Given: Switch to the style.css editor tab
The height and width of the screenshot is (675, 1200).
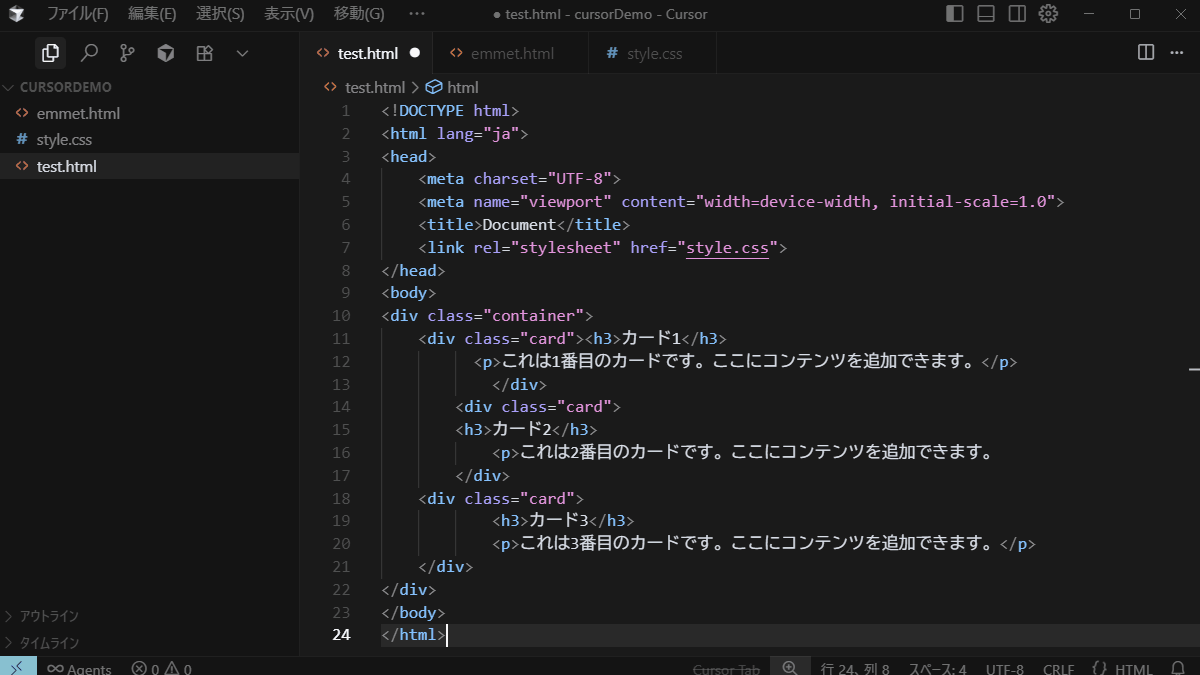Looking at the screenshot, I should coord(654,53).
